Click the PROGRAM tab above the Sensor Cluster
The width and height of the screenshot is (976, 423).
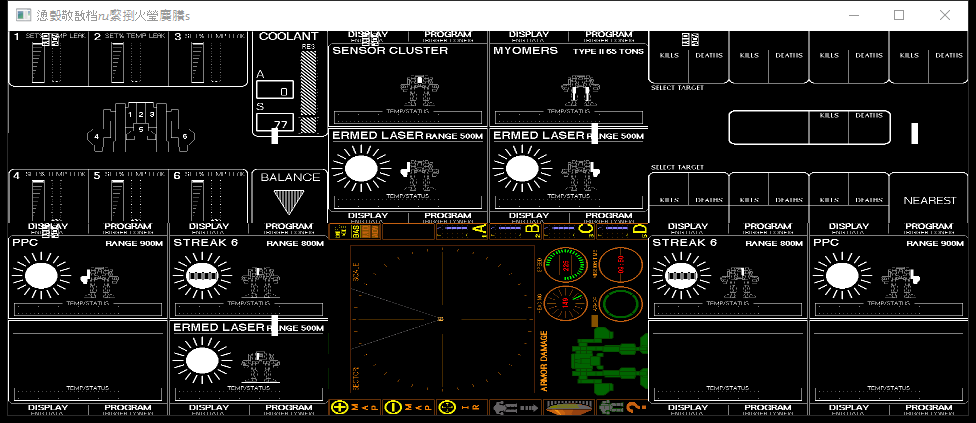click(448, 36)
